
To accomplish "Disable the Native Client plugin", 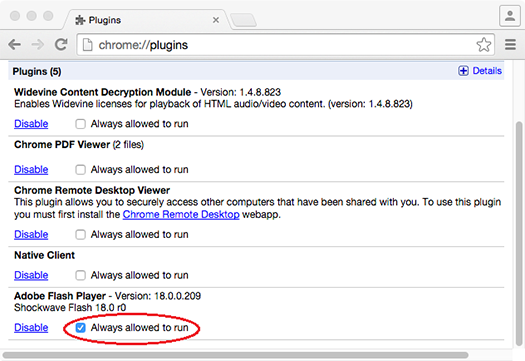I will pos(31,275).
